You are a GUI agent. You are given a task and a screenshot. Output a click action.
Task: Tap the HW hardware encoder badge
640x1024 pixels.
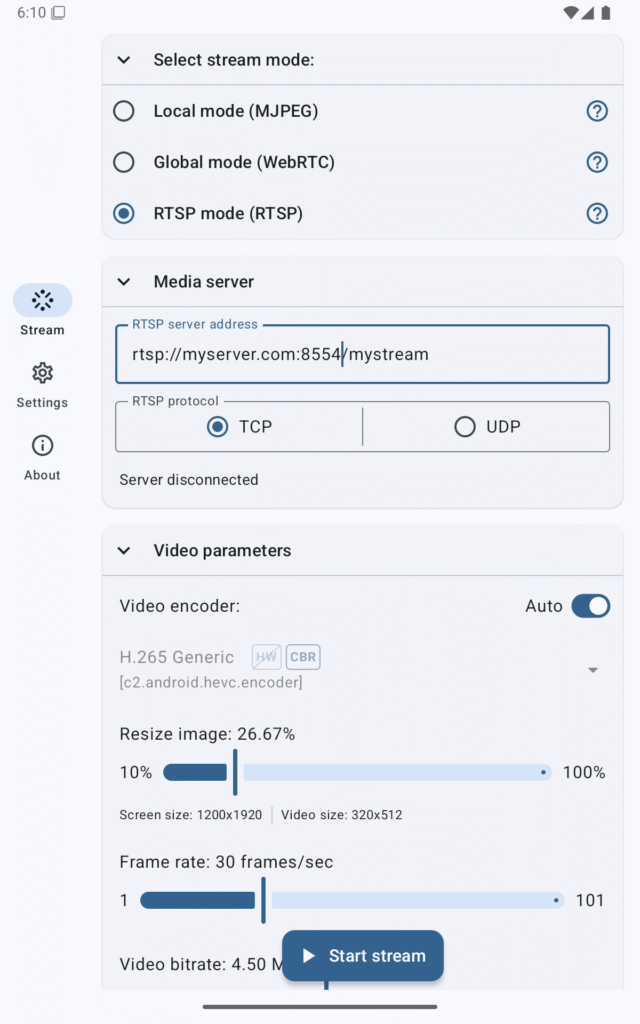pyautogui.click(x=266, y=657)
